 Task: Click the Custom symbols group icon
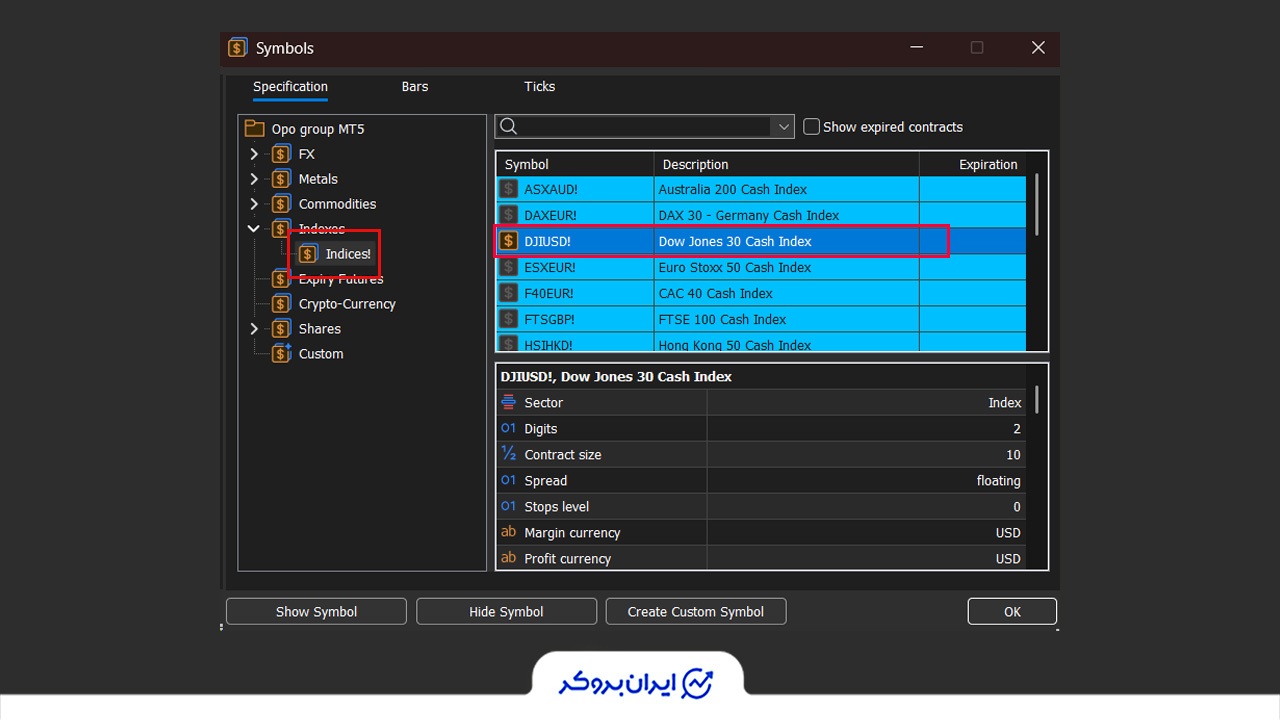click(282, 354)
